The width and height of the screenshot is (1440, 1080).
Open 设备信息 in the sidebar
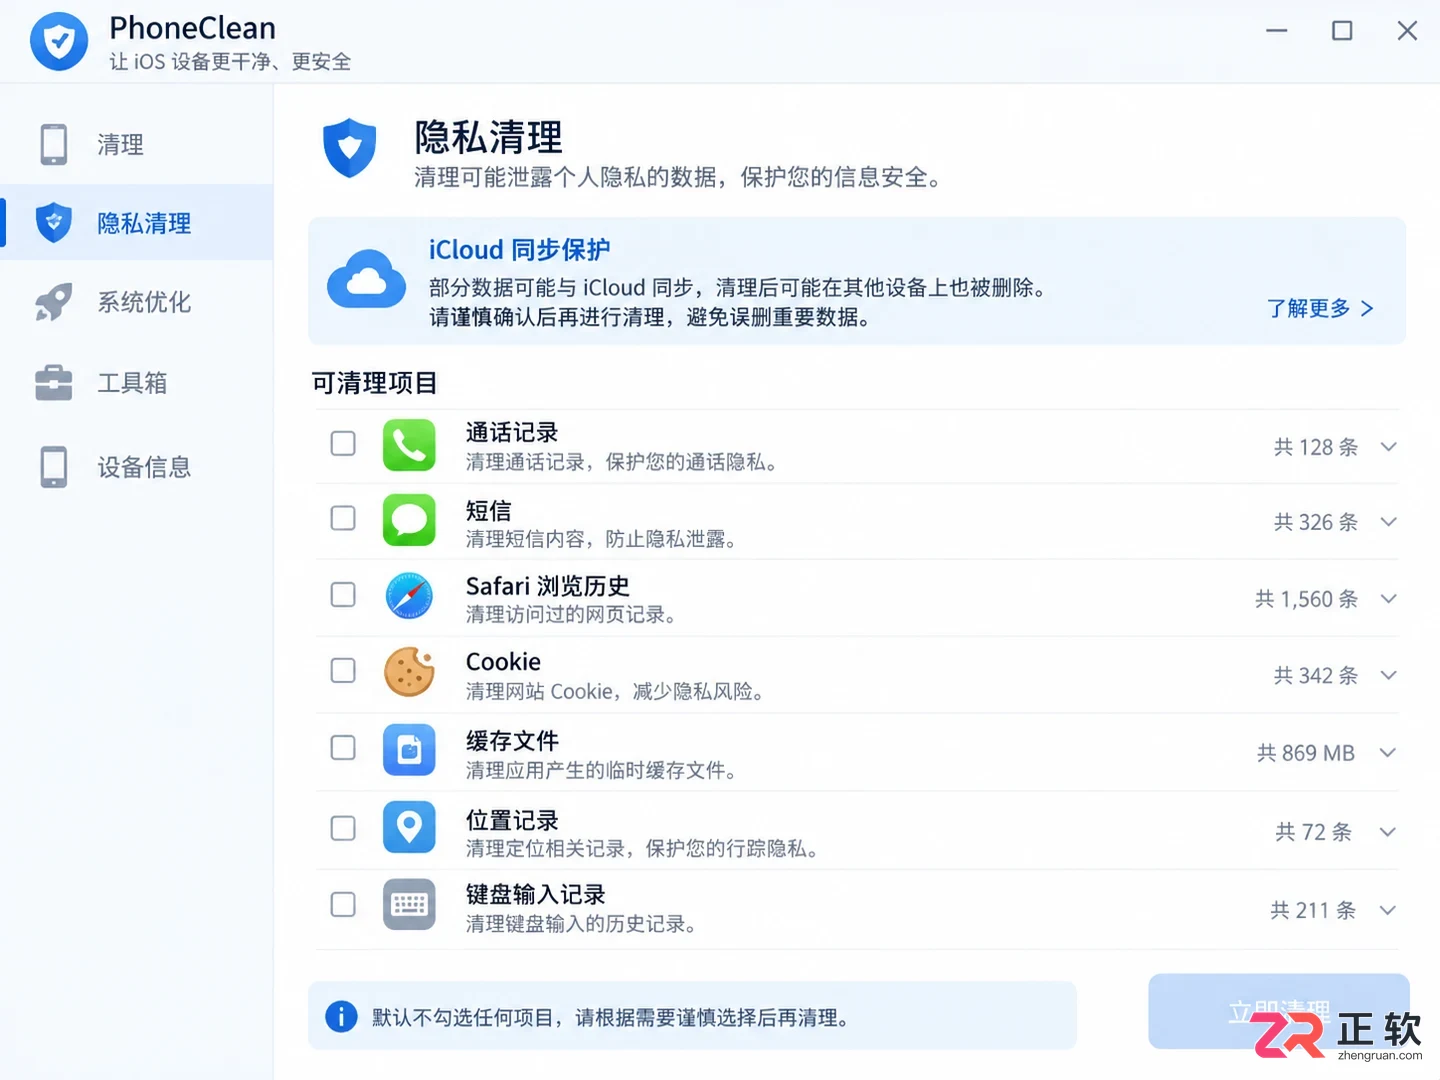137,467
